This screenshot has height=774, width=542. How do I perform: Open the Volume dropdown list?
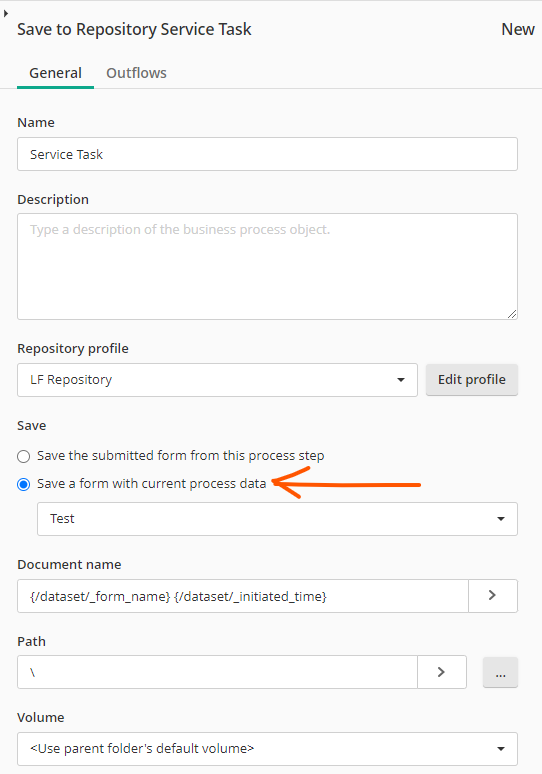click(268, 749)
